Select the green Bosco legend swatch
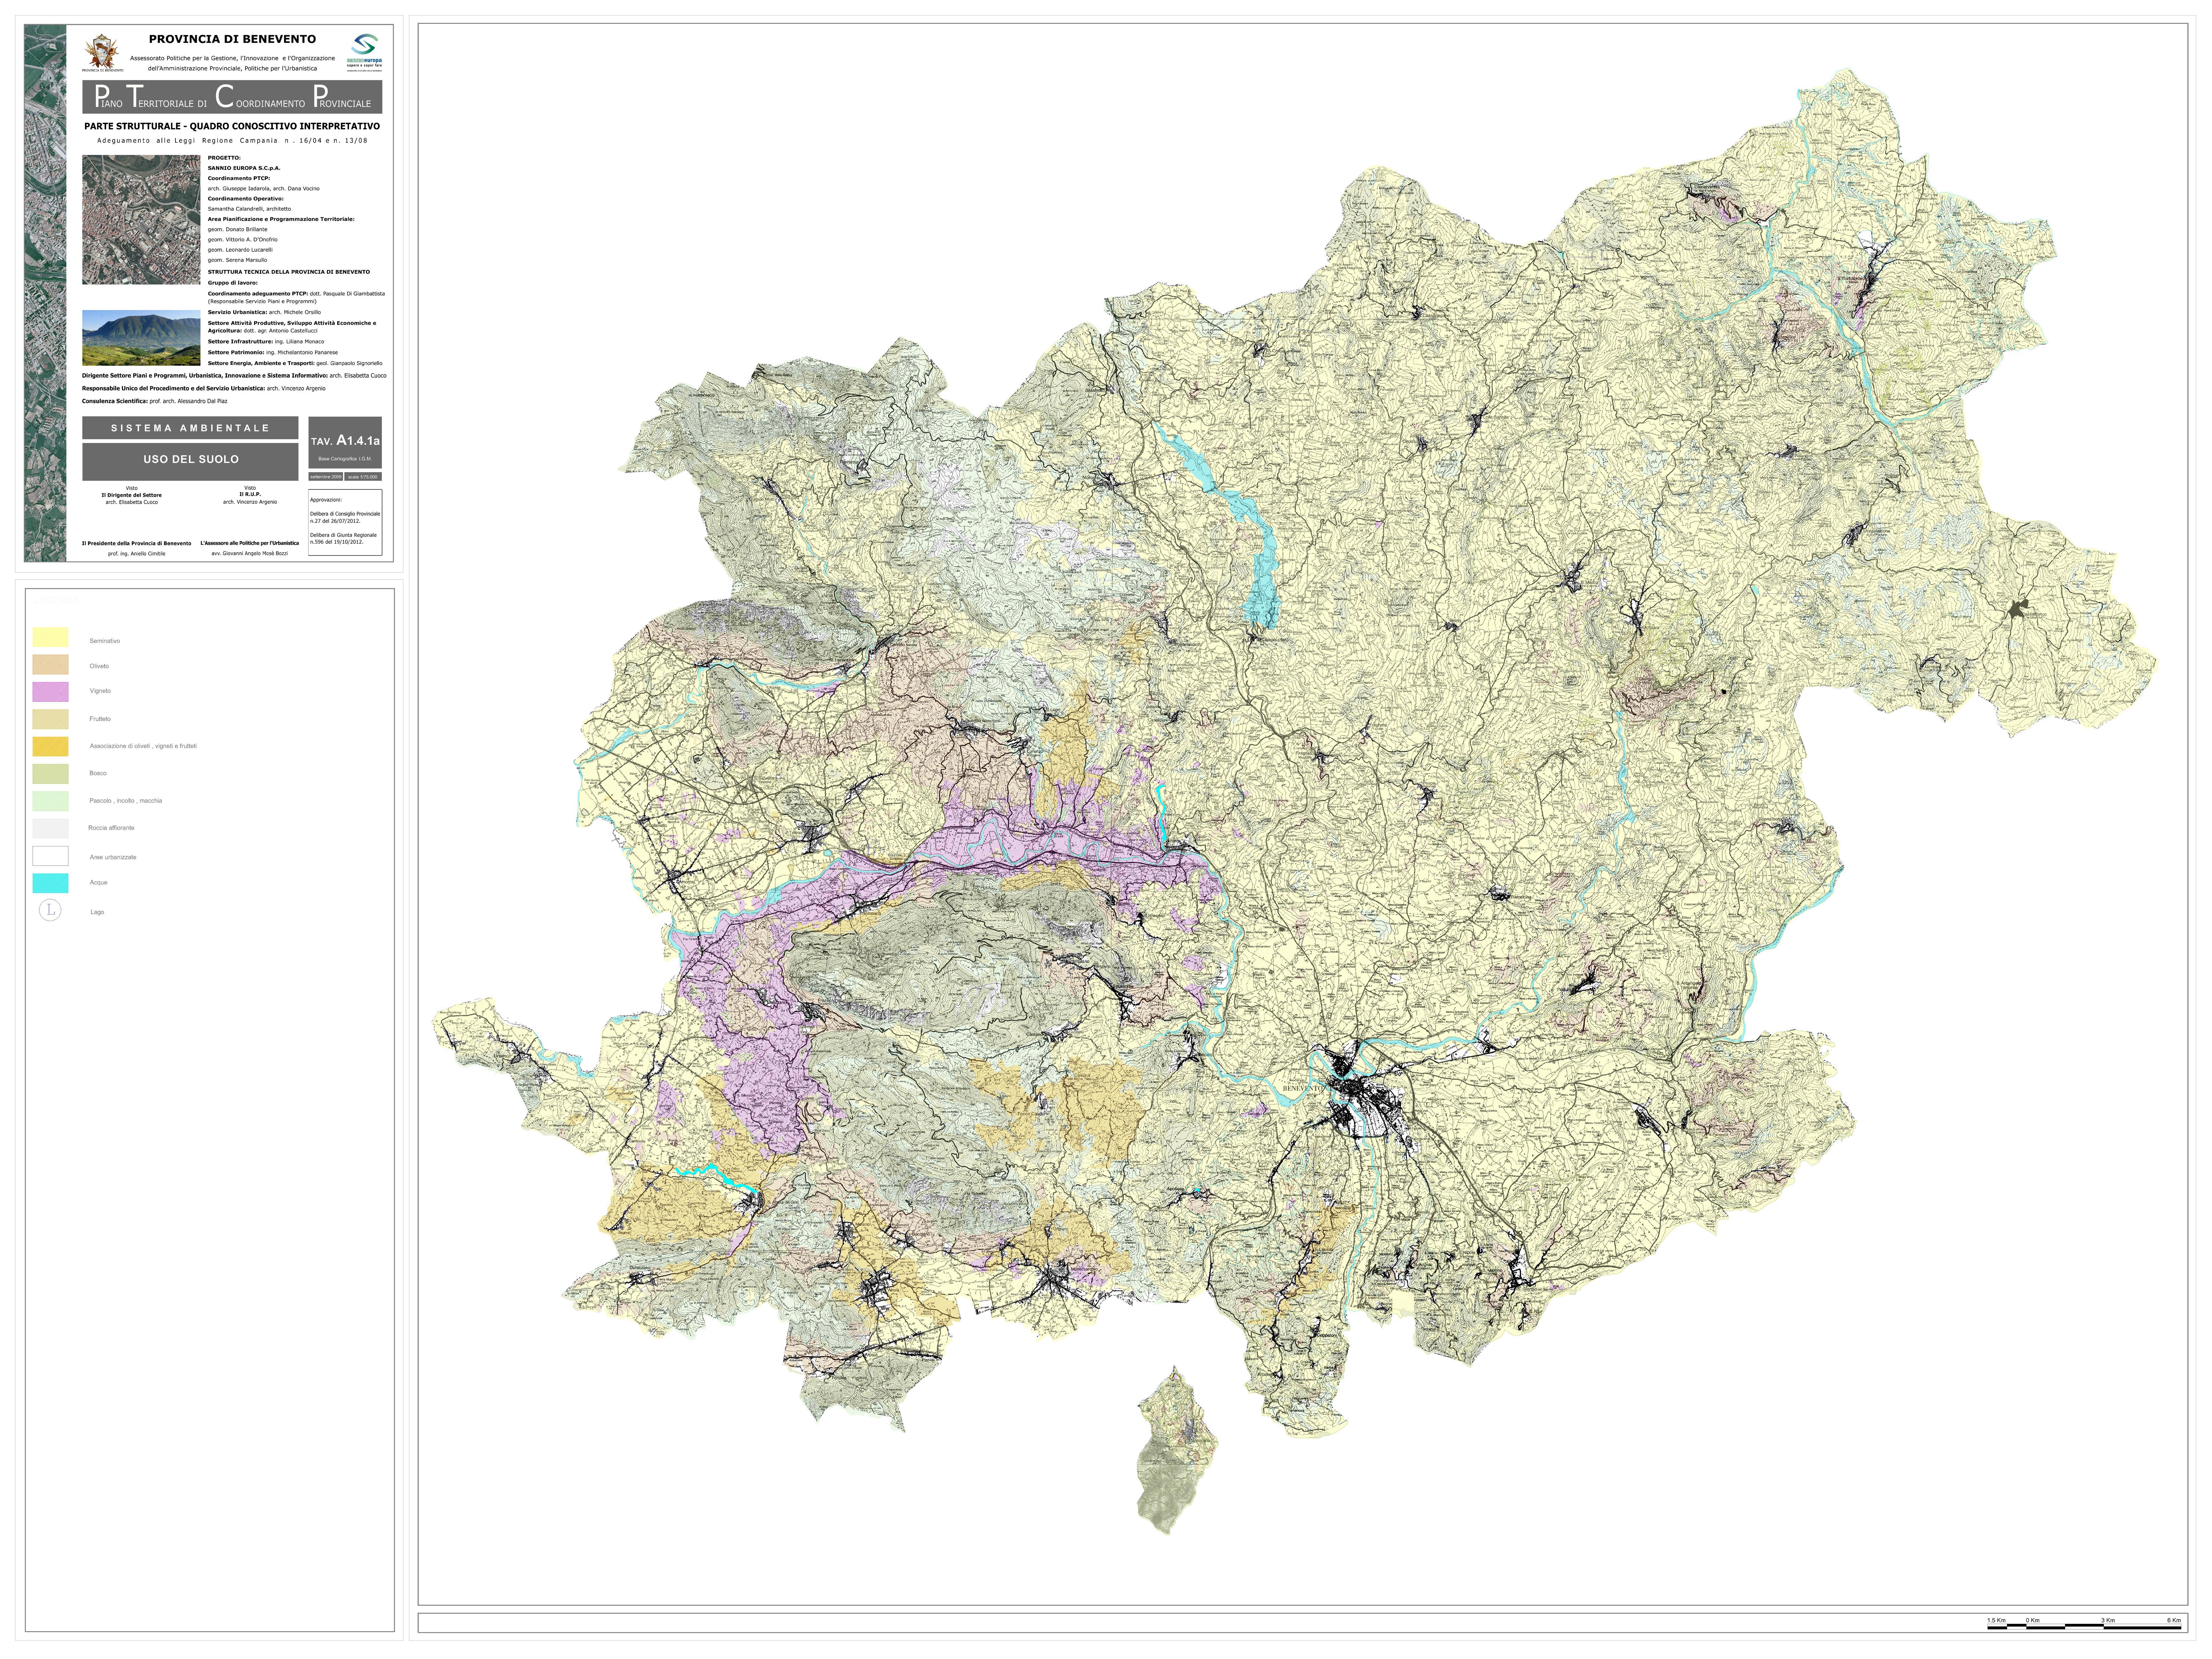This screenshot has height=1659, width=2212. coord(51,774)
